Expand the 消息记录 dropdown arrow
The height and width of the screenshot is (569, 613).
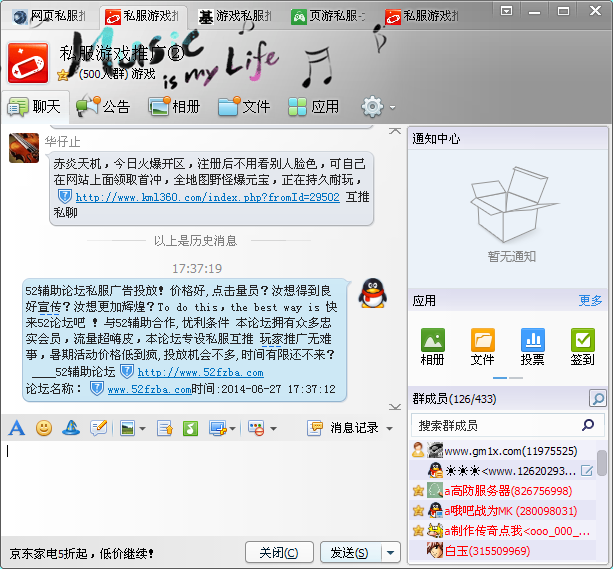(389, 429)
